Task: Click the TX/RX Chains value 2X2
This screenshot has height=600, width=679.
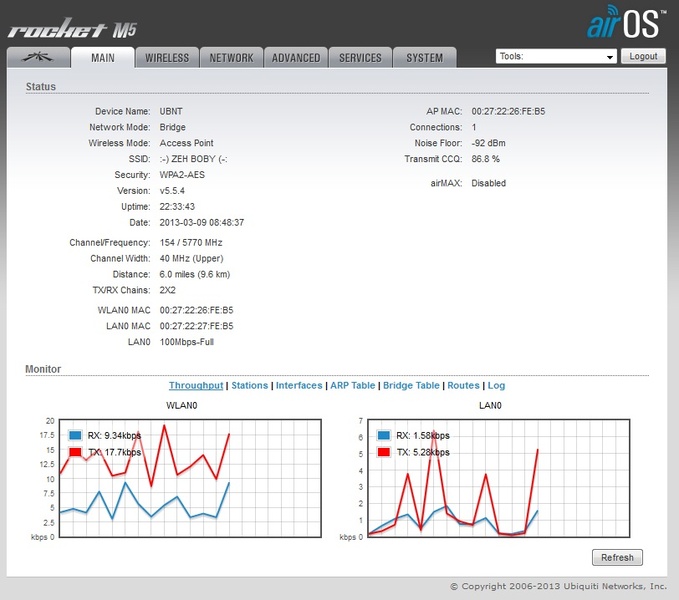Action: (167, 290)
